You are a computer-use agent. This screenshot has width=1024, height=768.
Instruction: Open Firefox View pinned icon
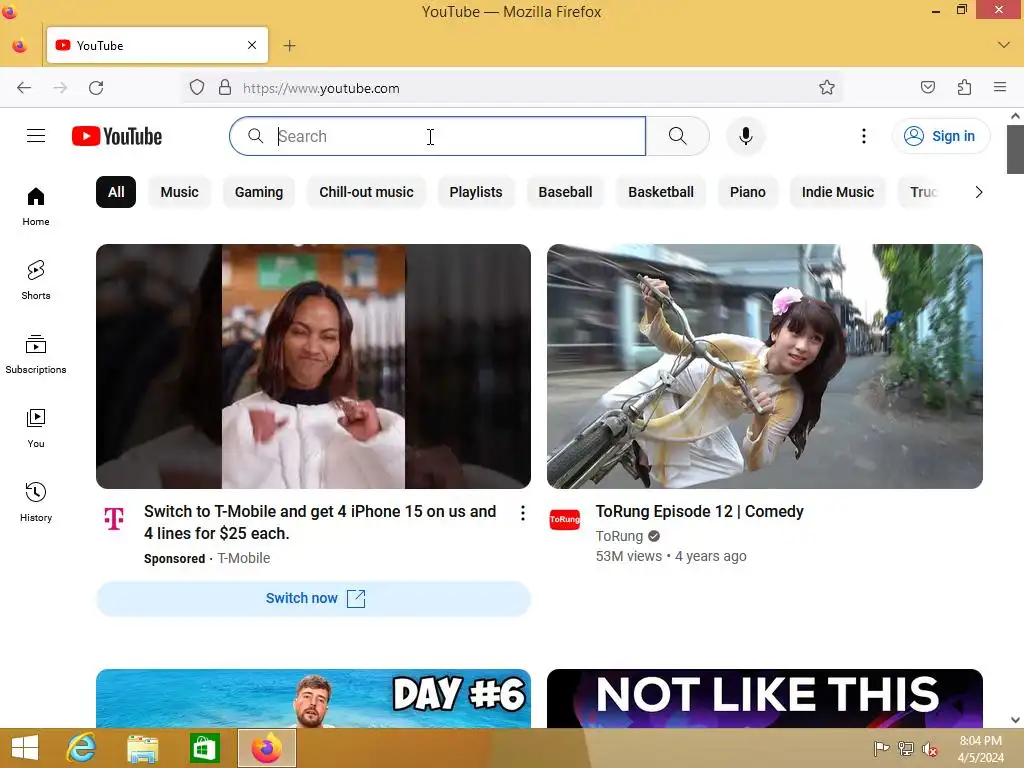(20, 45)
